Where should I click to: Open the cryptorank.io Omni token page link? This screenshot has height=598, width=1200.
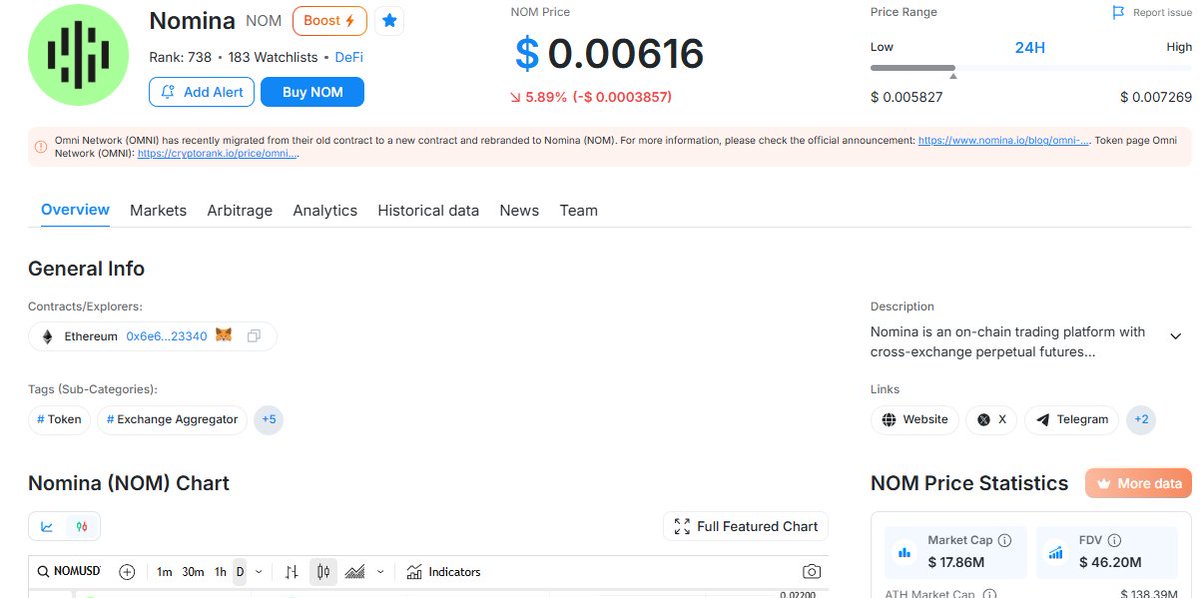pyautogui.click(x=217, y=154)
